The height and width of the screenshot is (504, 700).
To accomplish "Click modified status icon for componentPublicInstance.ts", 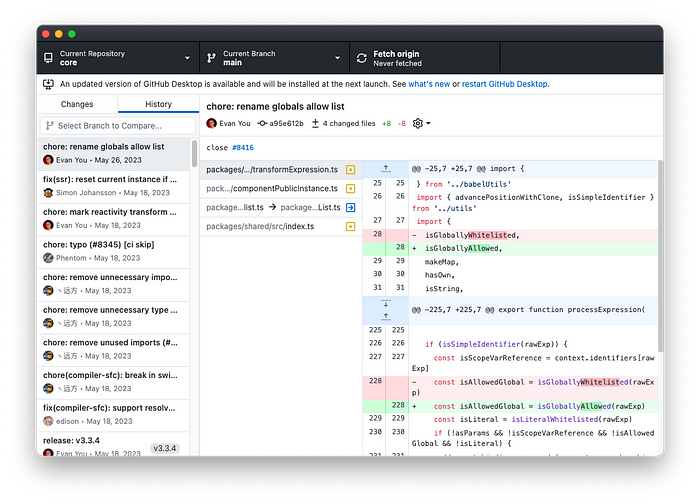I will (x=351, y=188).
